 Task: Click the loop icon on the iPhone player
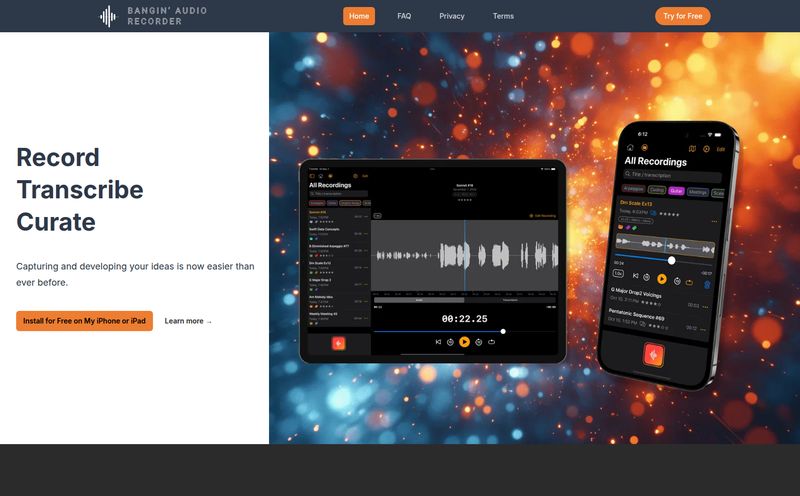[x=689, y=282]
